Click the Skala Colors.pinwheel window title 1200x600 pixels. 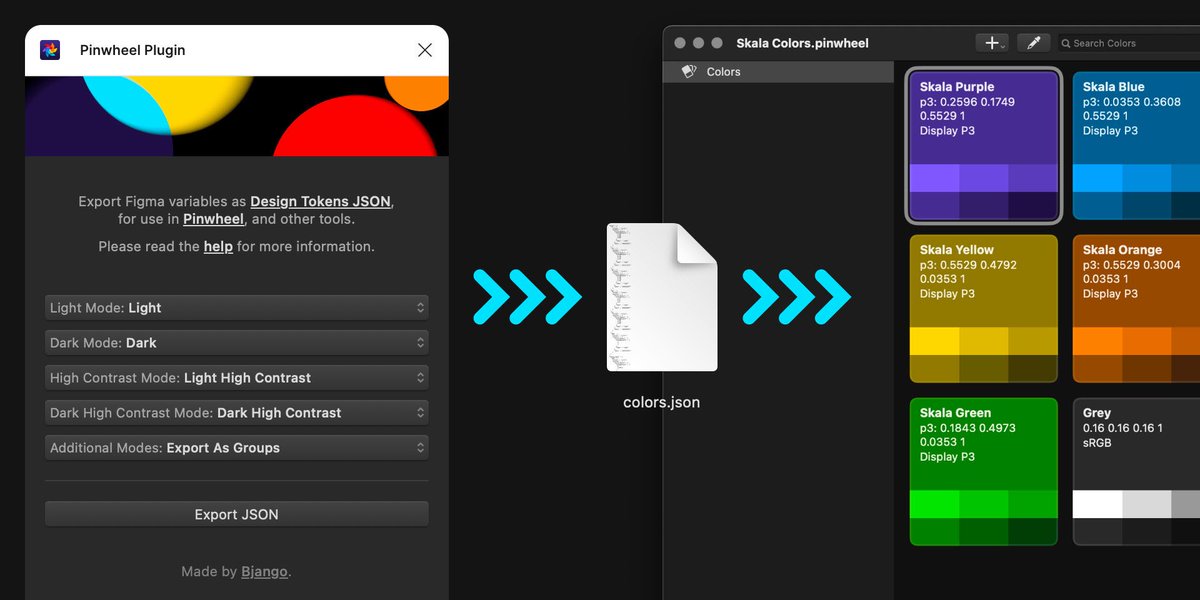click(802, 43)
